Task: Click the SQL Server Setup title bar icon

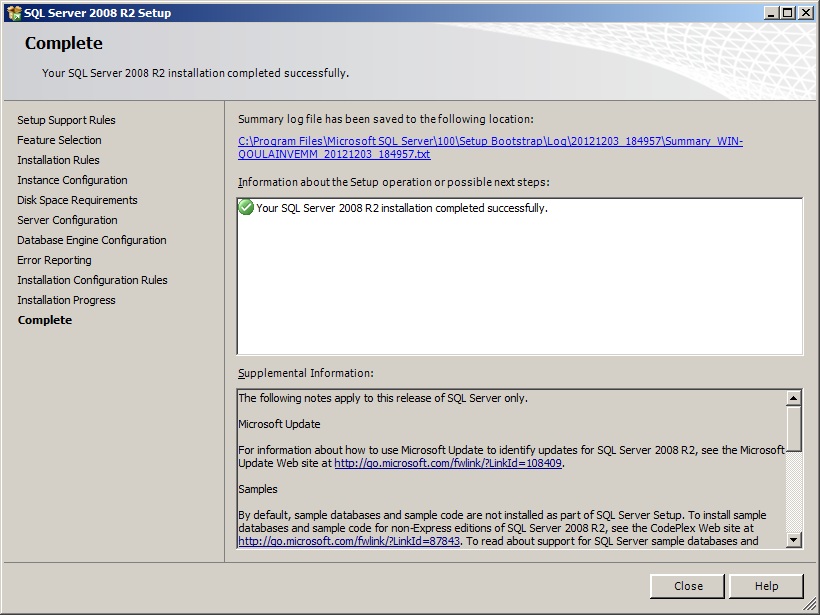Action: click(x=14, y=13)
